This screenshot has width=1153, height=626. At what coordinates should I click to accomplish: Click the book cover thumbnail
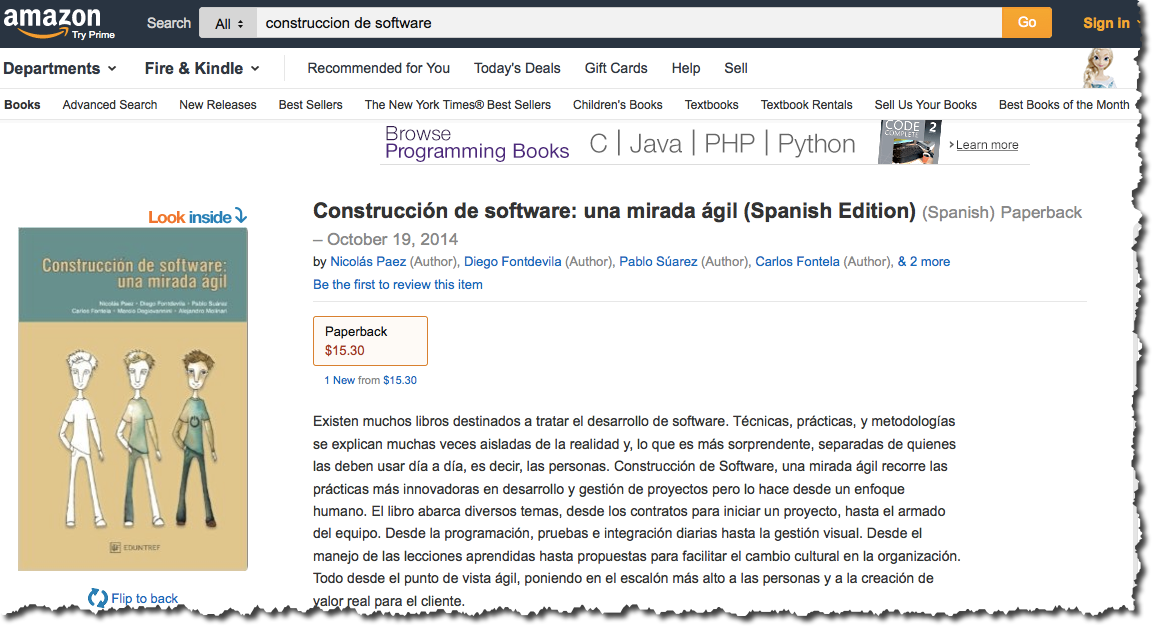(133, 399)
